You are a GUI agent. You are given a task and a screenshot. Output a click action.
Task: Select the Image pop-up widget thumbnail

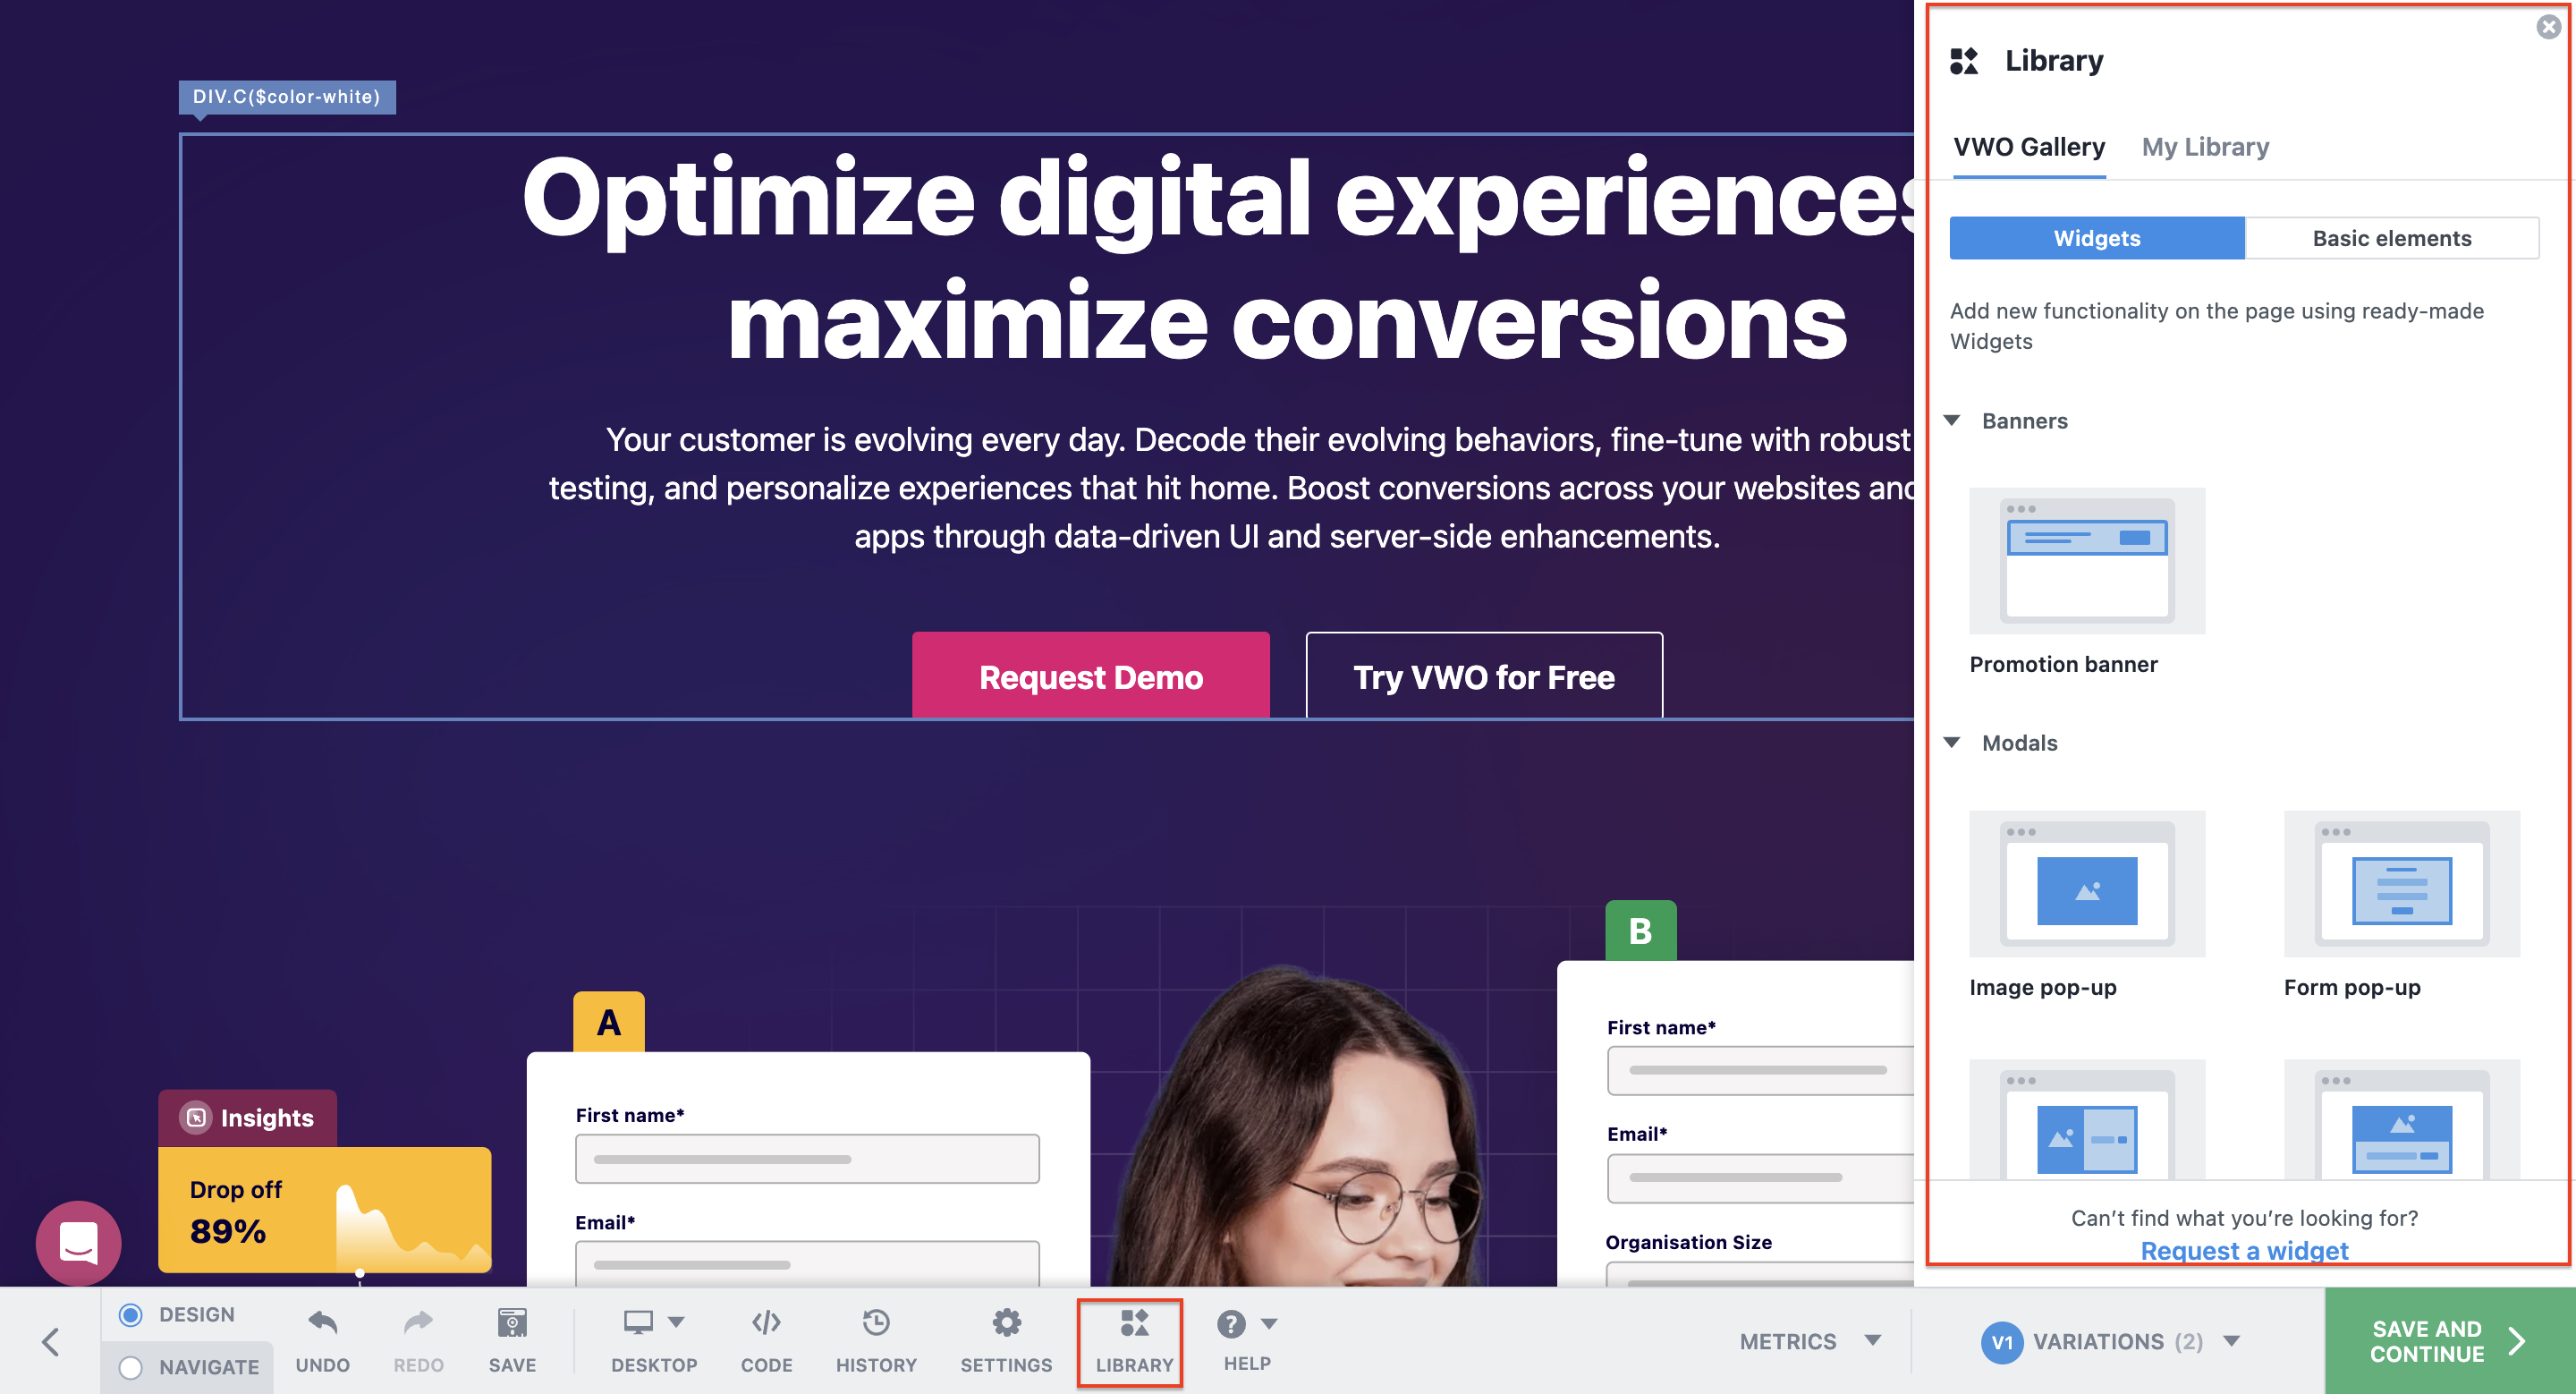pyautogui.click(x=2087, y=883)
